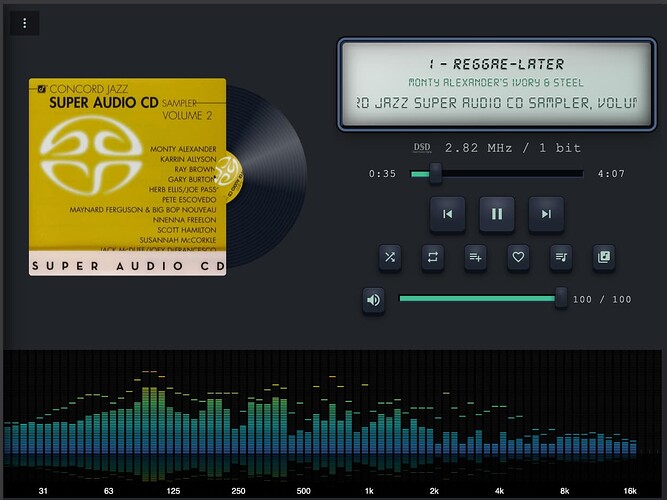Open the music library icon
The width and height of the screenshot is (667, 500).
[604, 257]
